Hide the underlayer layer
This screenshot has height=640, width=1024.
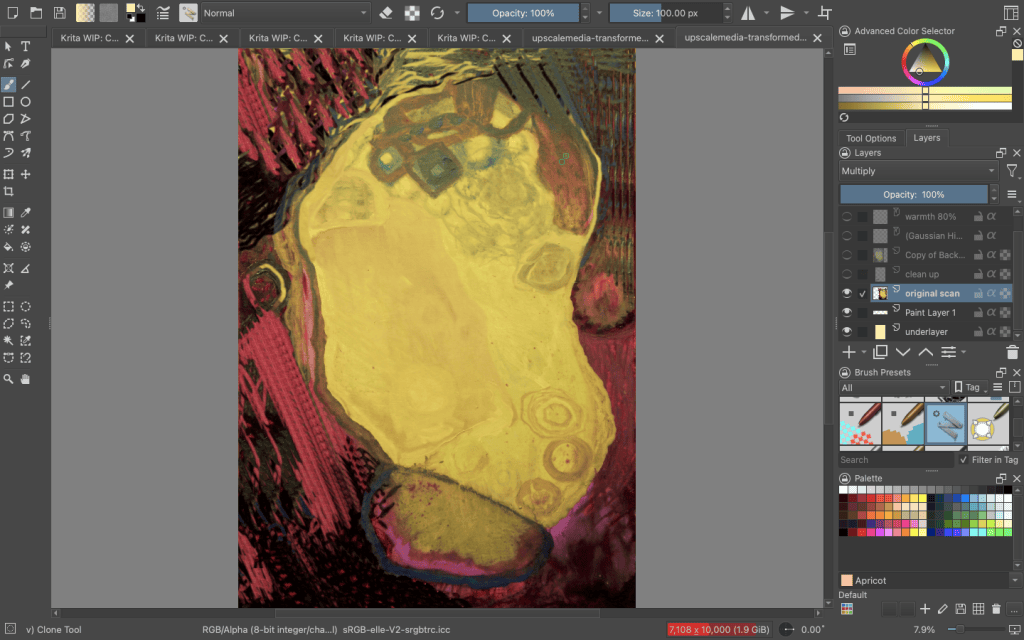click(847, 331)
